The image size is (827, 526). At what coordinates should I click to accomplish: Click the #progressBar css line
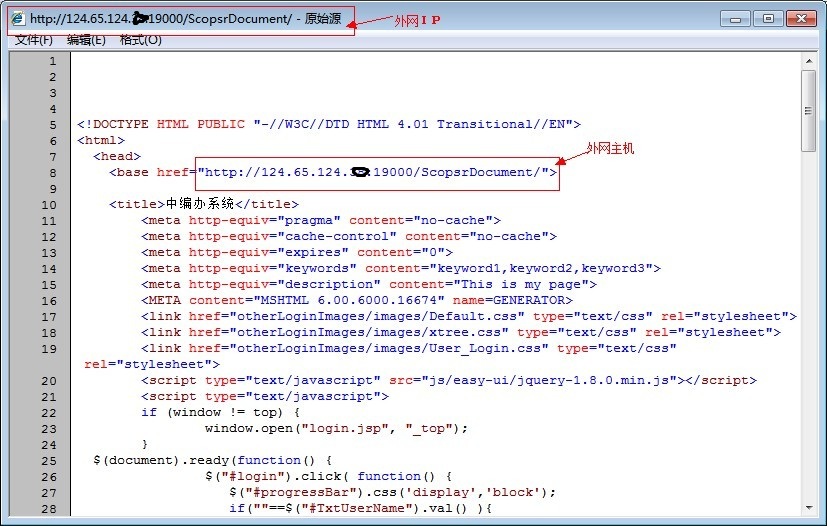(x=392, y=492)
